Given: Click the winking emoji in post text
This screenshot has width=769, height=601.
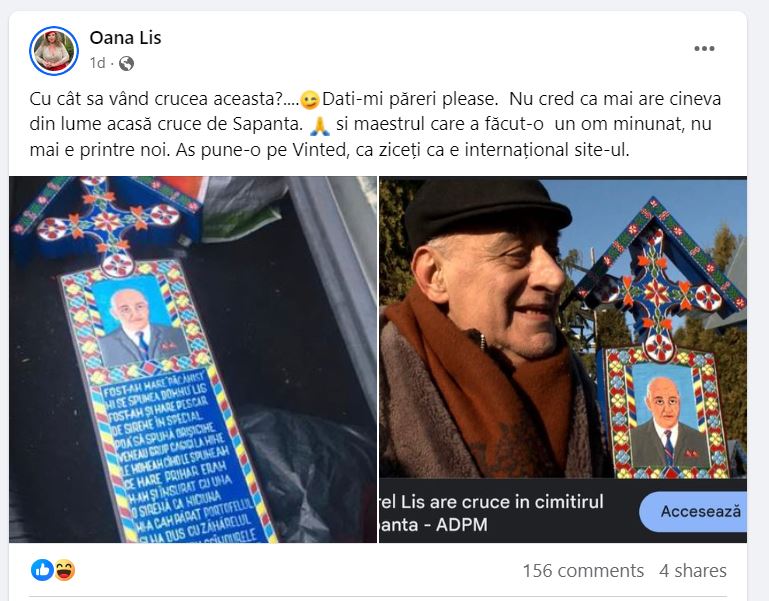Looking at the screenshot, I should [x=309, y=100].
